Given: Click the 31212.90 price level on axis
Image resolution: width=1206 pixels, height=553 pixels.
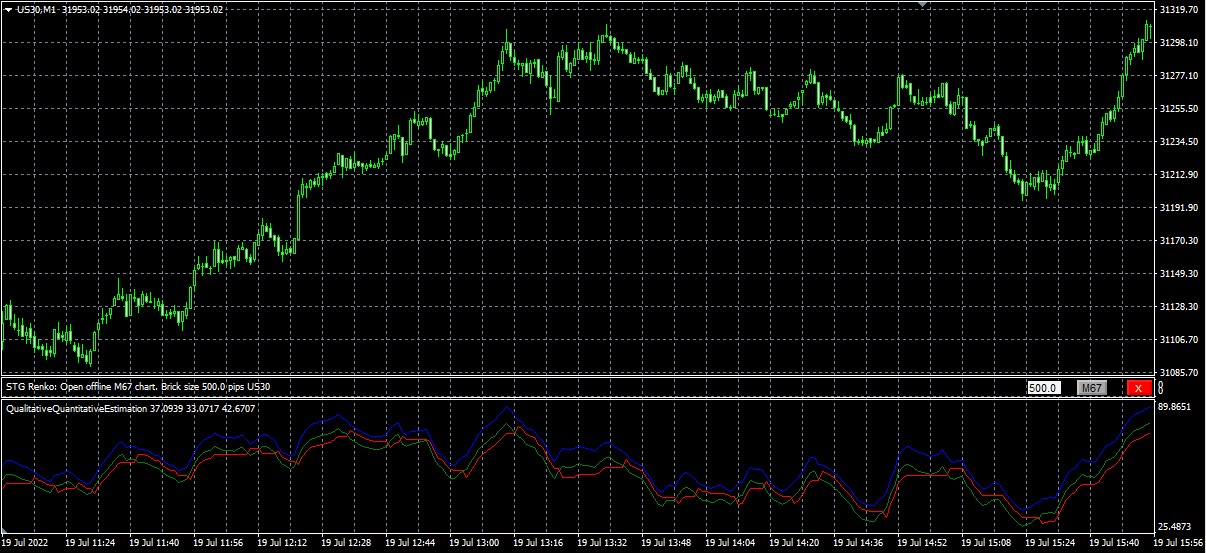Looking at the screenshot, I should pos(1180,175).
